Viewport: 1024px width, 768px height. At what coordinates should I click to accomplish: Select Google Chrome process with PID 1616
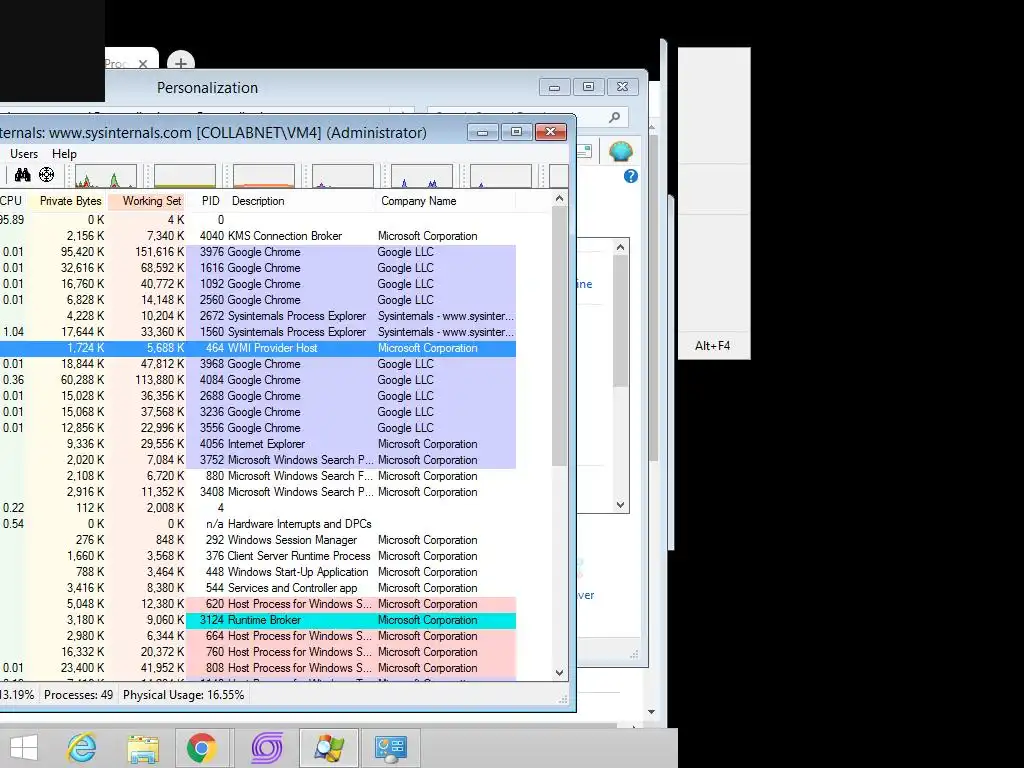258,268
